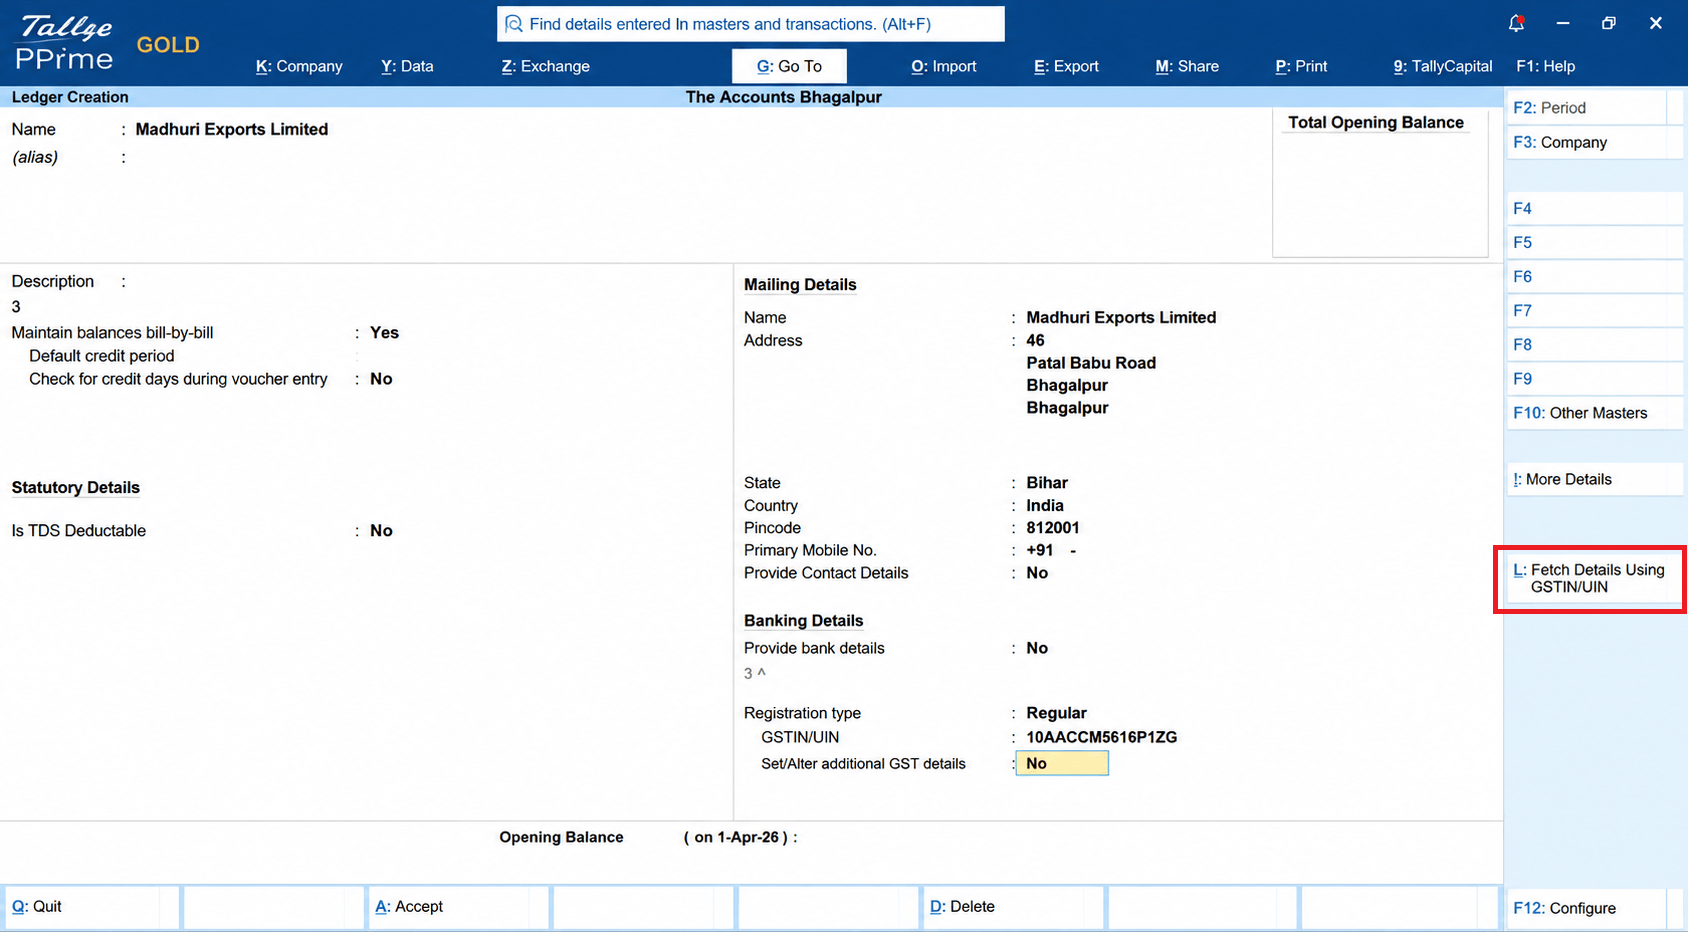Click the Mailing Details heading

(800, 285)
